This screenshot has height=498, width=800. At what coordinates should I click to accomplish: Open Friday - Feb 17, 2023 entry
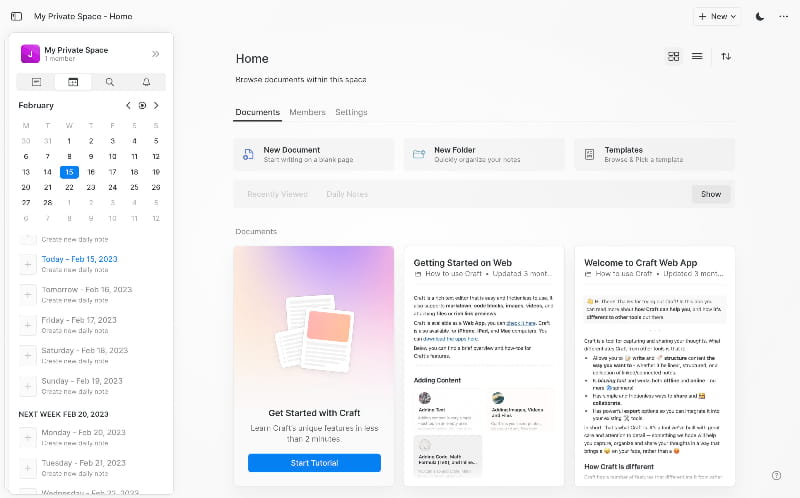click(79, 320)
